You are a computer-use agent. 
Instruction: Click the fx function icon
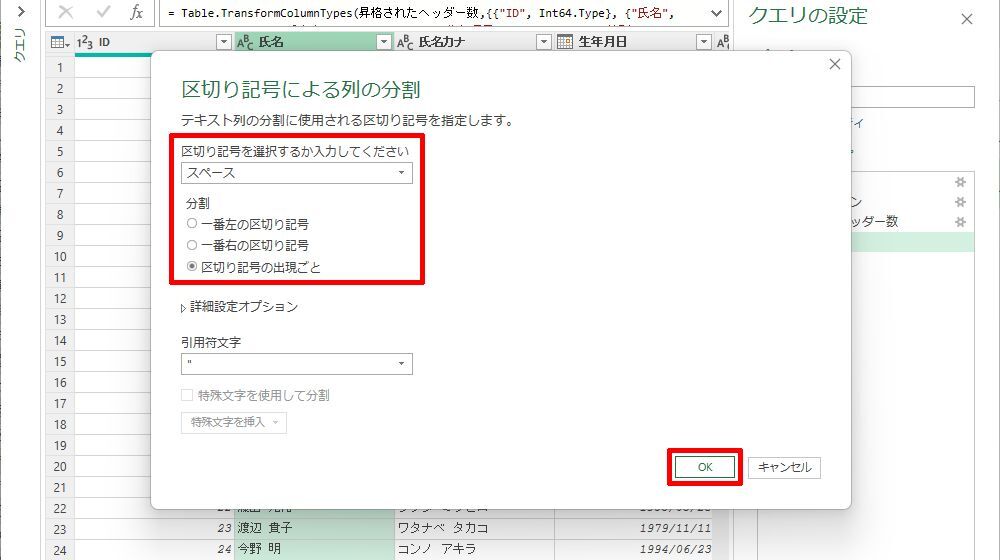(x=137, y=13)
